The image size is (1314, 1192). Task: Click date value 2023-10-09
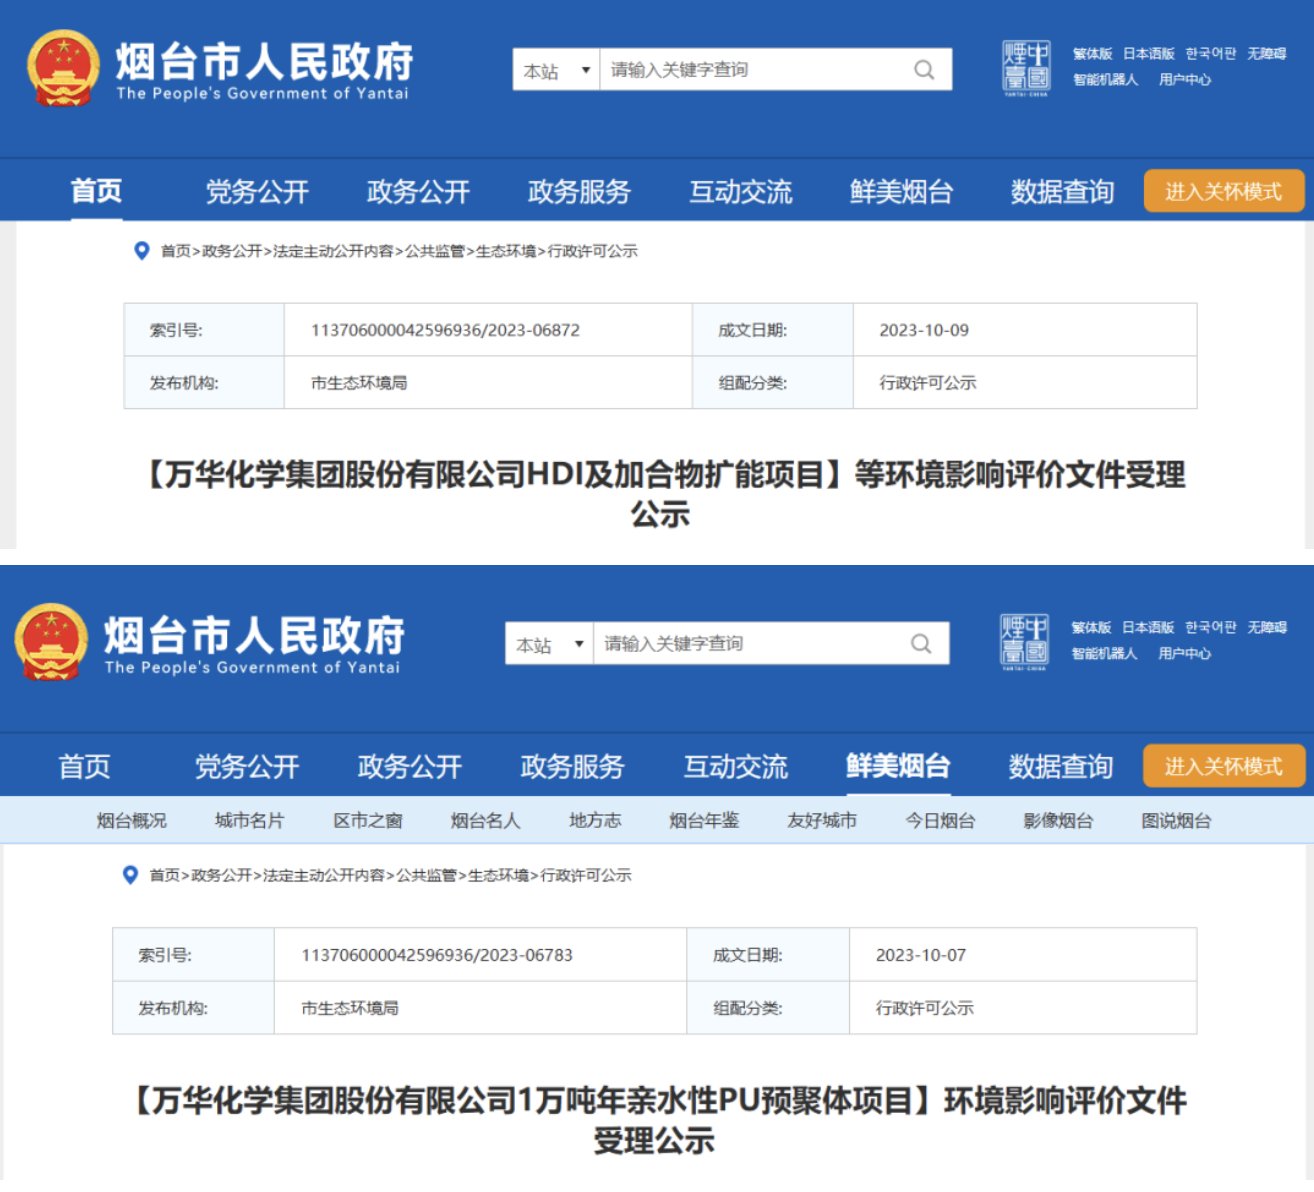[924, 330]
